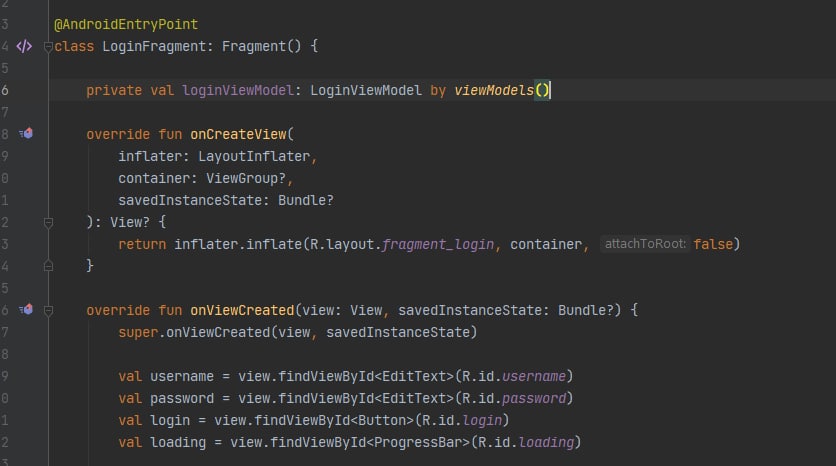Viewport: 836px width, 466px height.
Task: Click Bundle? type in onCreateView parameters
Action: pyautogui.click(x=306, y=200)
